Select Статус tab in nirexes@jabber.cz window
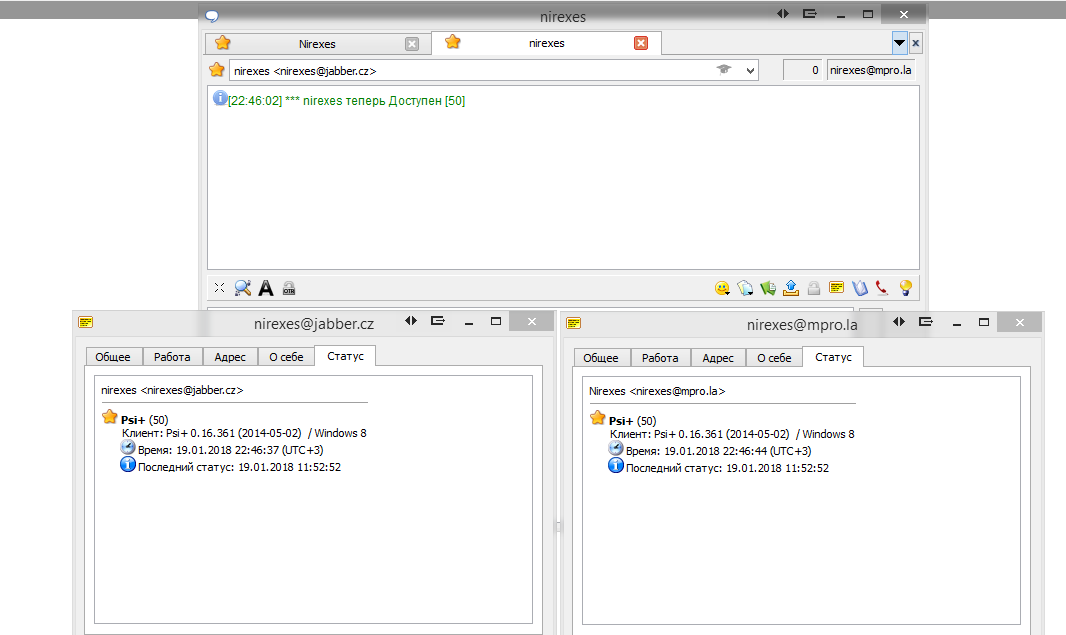 [x=345, y=356]
